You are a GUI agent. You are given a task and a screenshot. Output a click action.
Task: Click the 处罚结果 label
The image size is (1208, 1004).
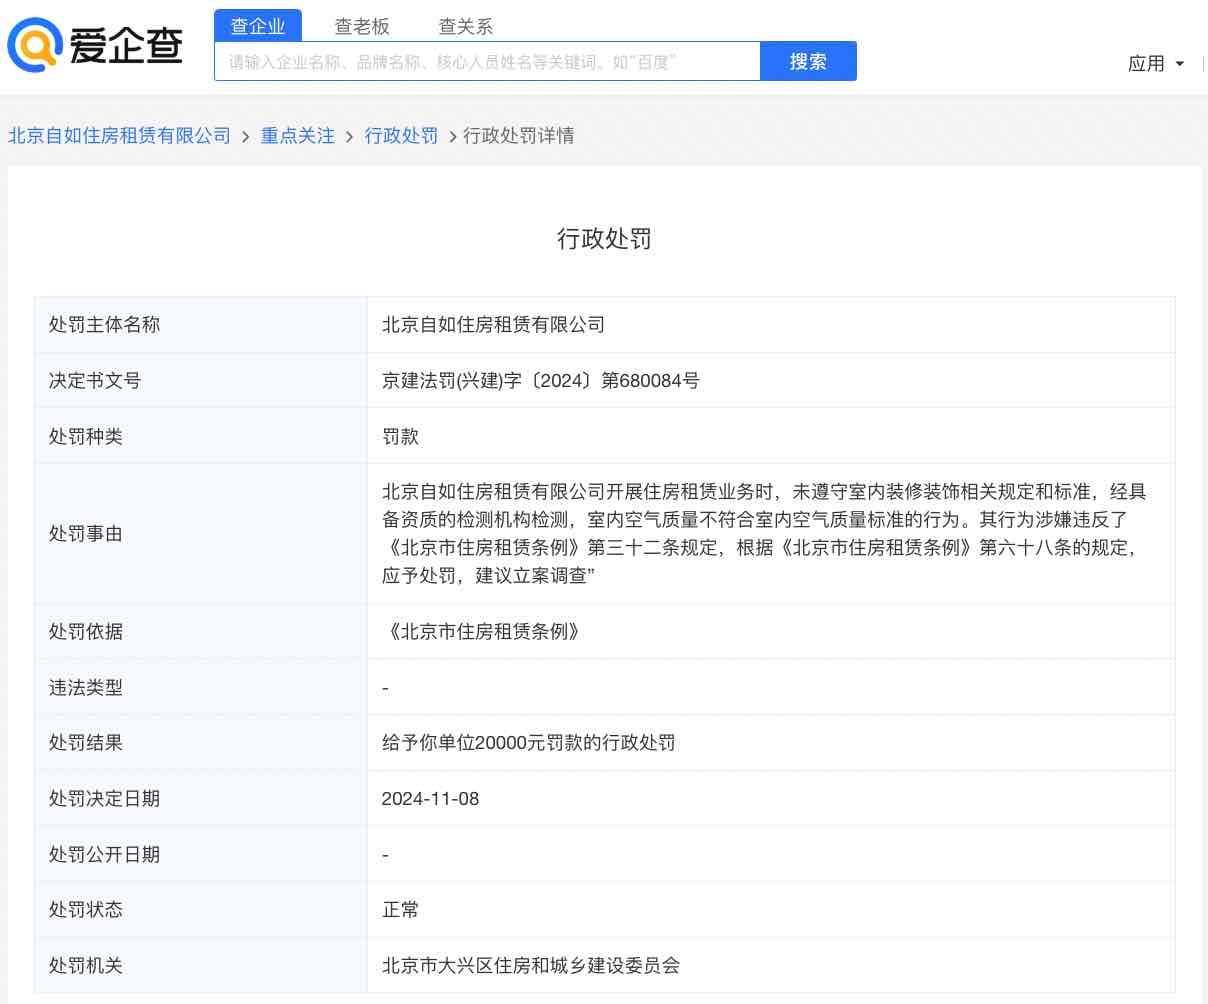86,742
